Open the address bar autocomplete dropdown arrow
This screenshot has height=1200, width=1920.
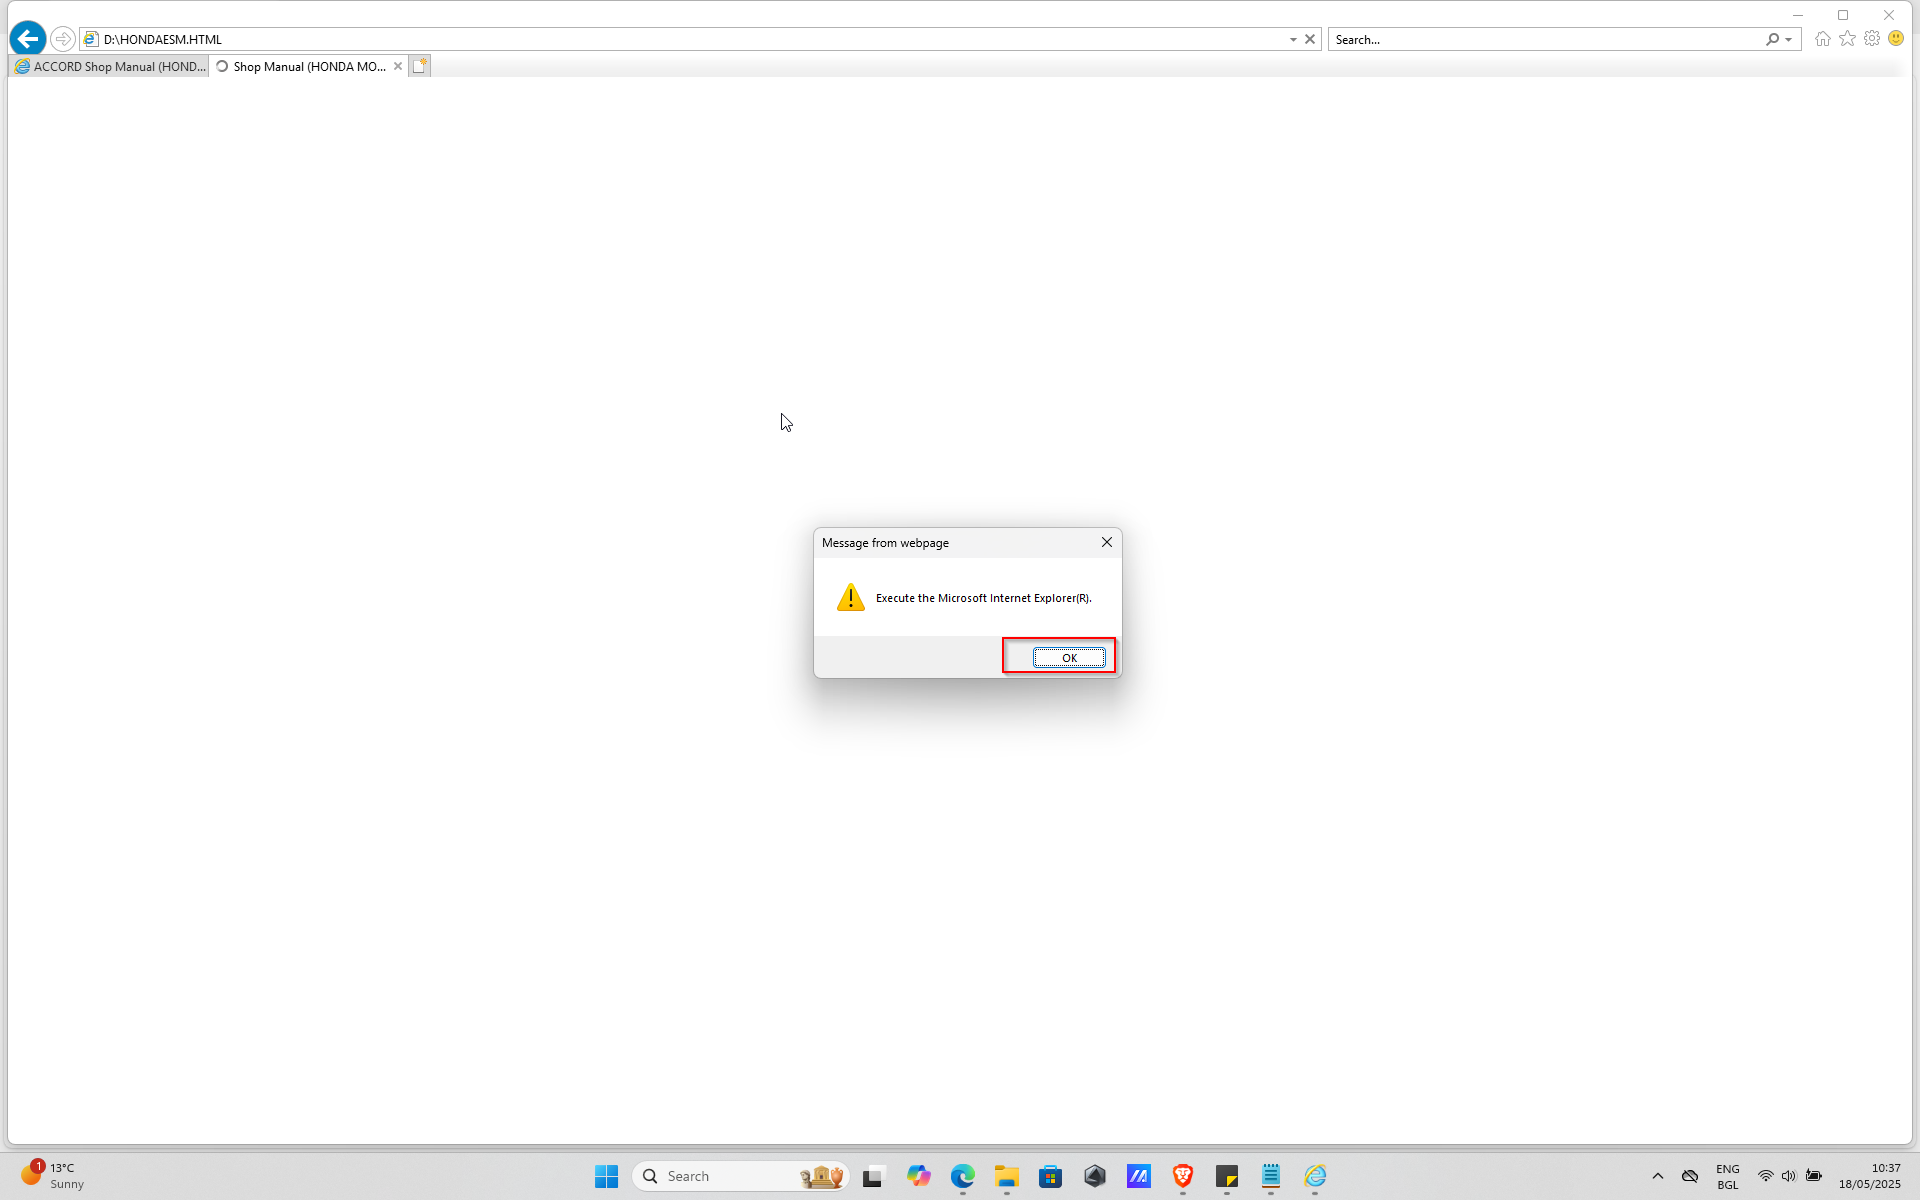[1293, 39]
